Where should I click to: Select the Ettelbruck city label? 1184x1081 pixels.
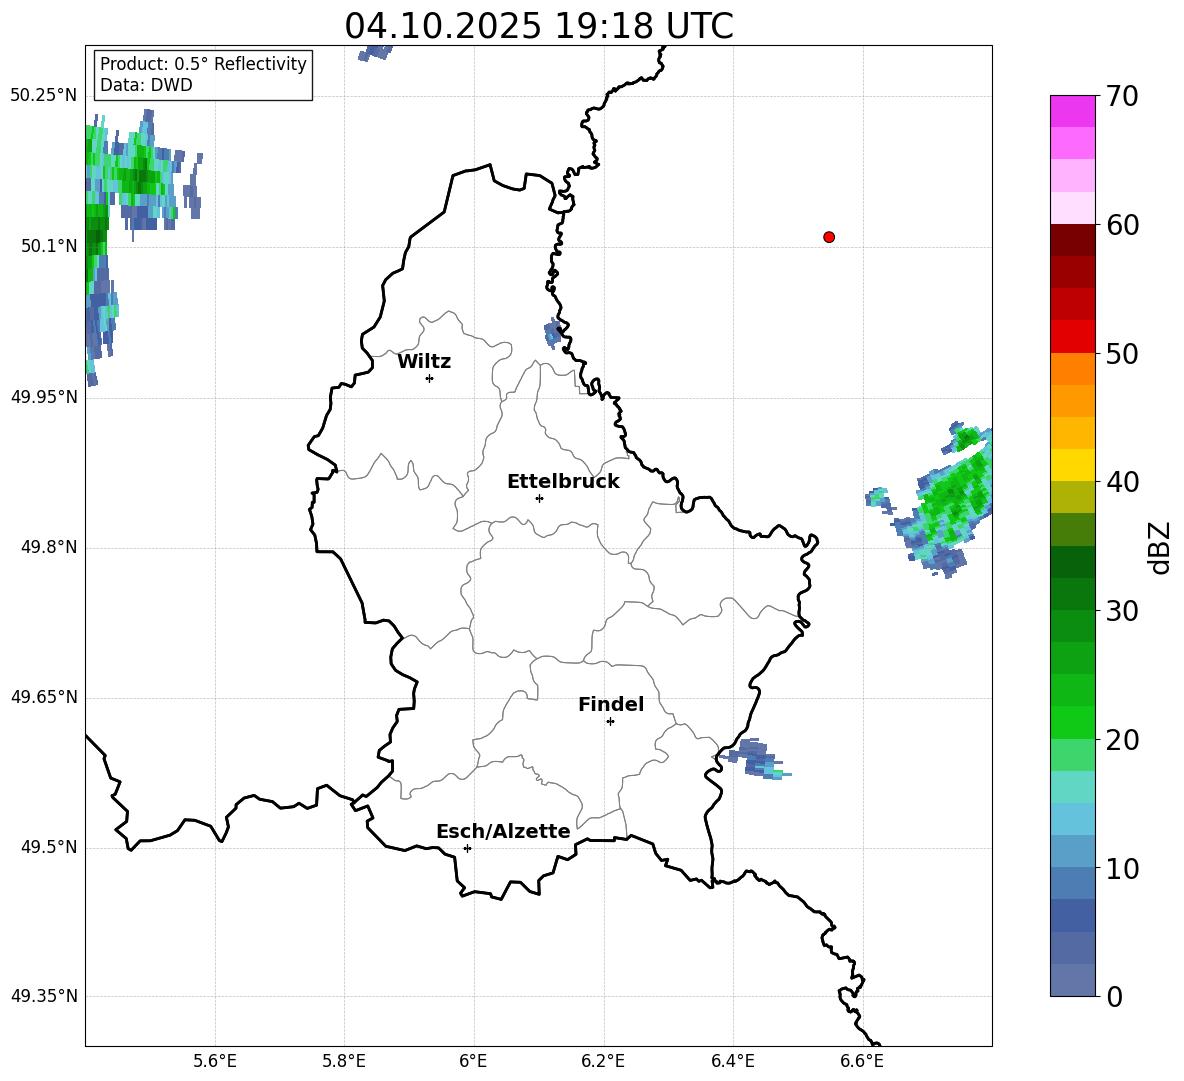pos(563,482)
